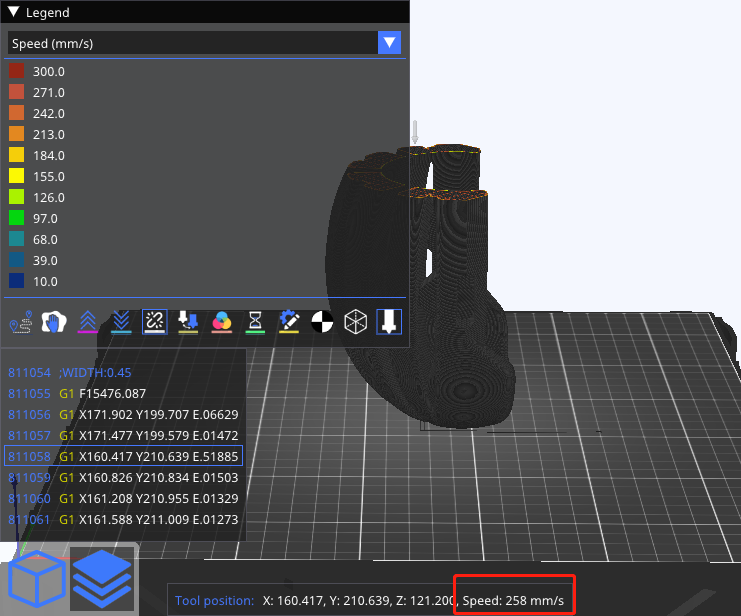The width and height of the screenshot is (741, 616).
Task: Disable seams visibility toggle
Action: pyautogui.click(x=154, y=321)
